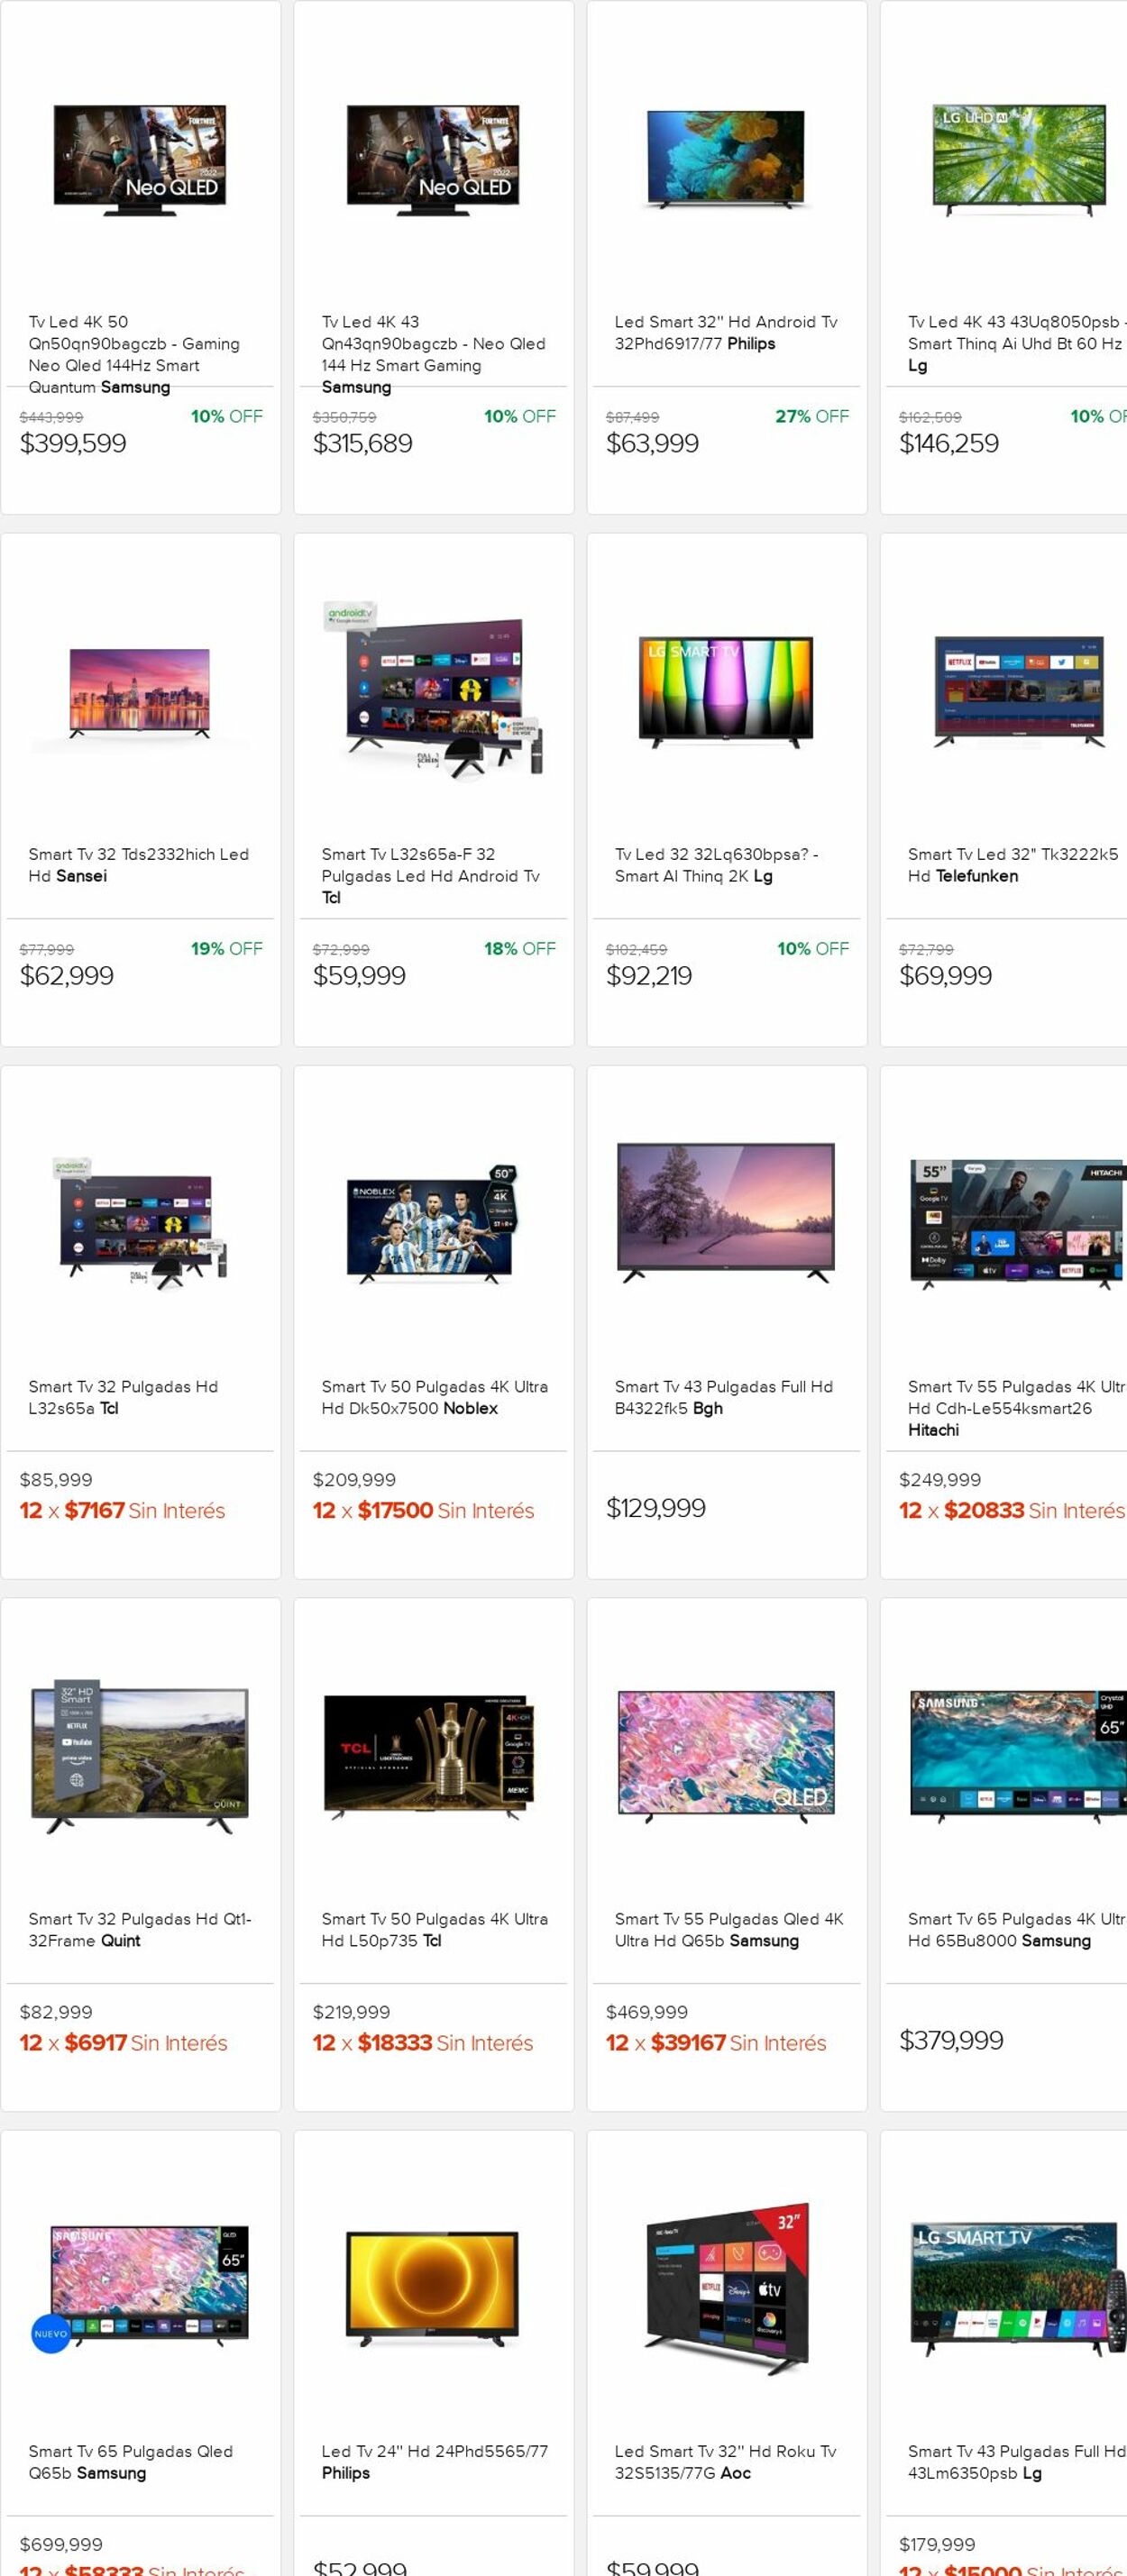The height and width of the screenshot is (2576, 1127).
Task: Click the Telefunken Tk3222k5 TV thumbnail
Action: [1018, 692]
